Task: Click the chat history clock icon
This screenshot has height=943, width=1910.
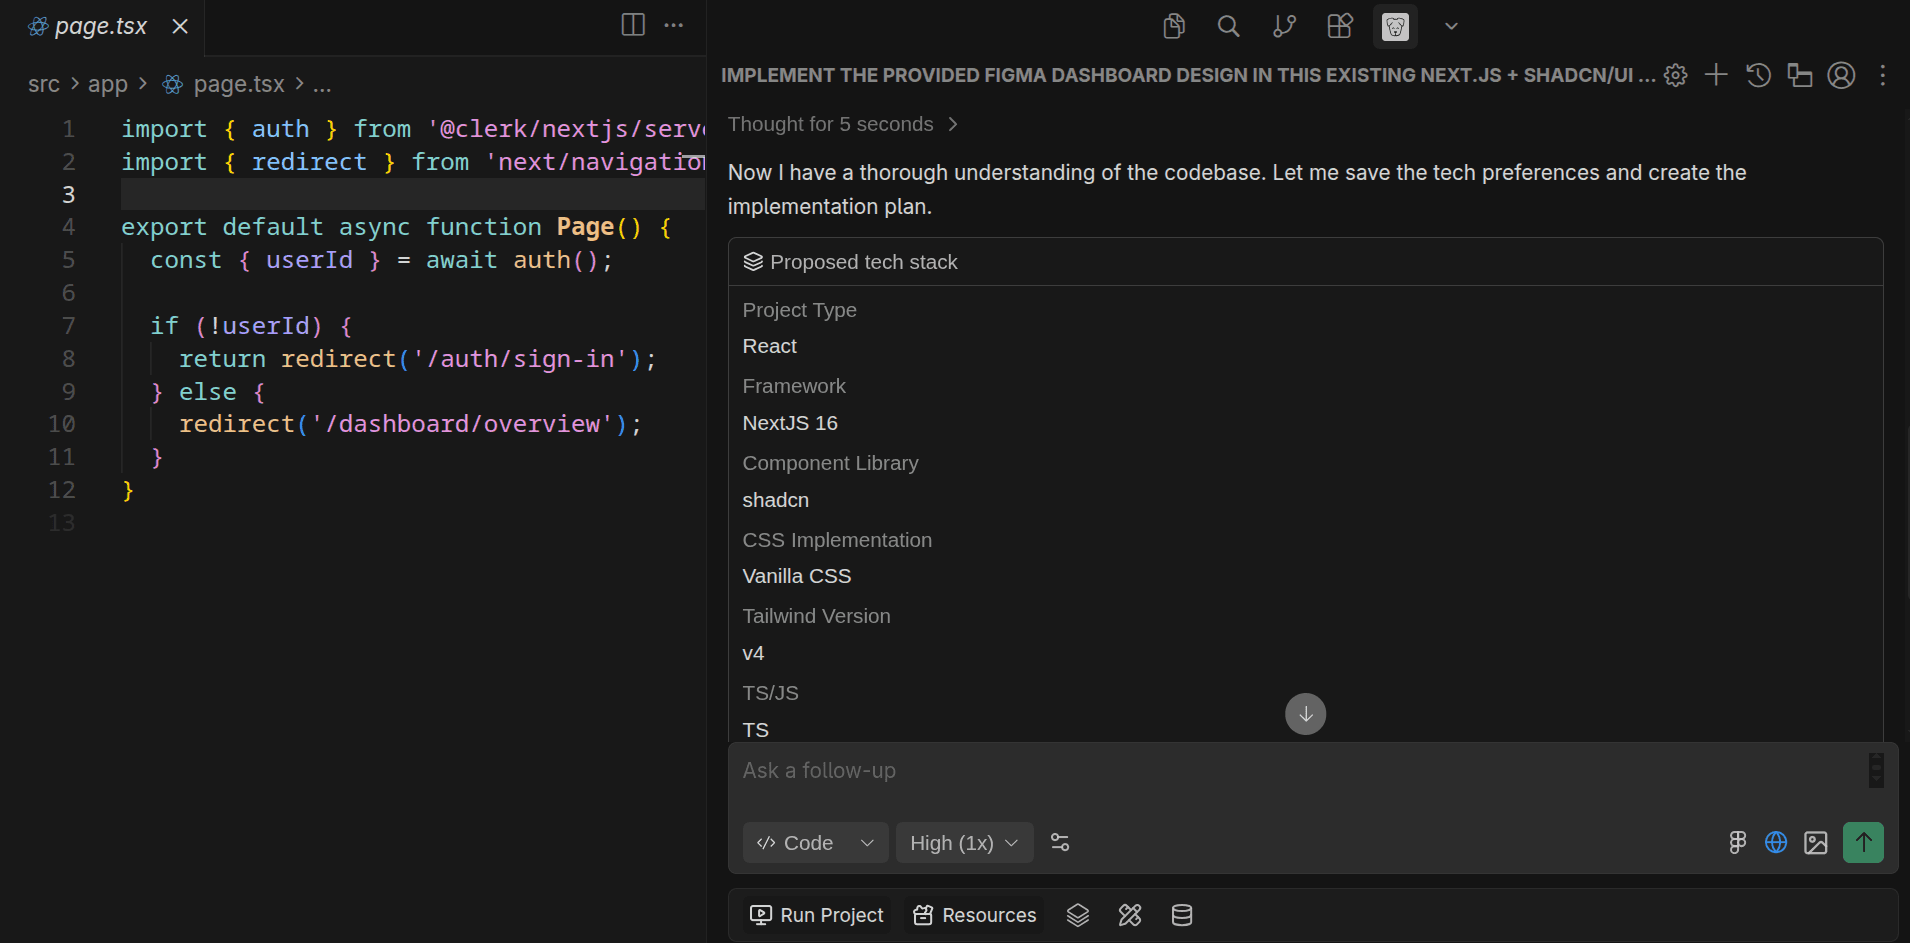Action: click(x=1758, y=75)
